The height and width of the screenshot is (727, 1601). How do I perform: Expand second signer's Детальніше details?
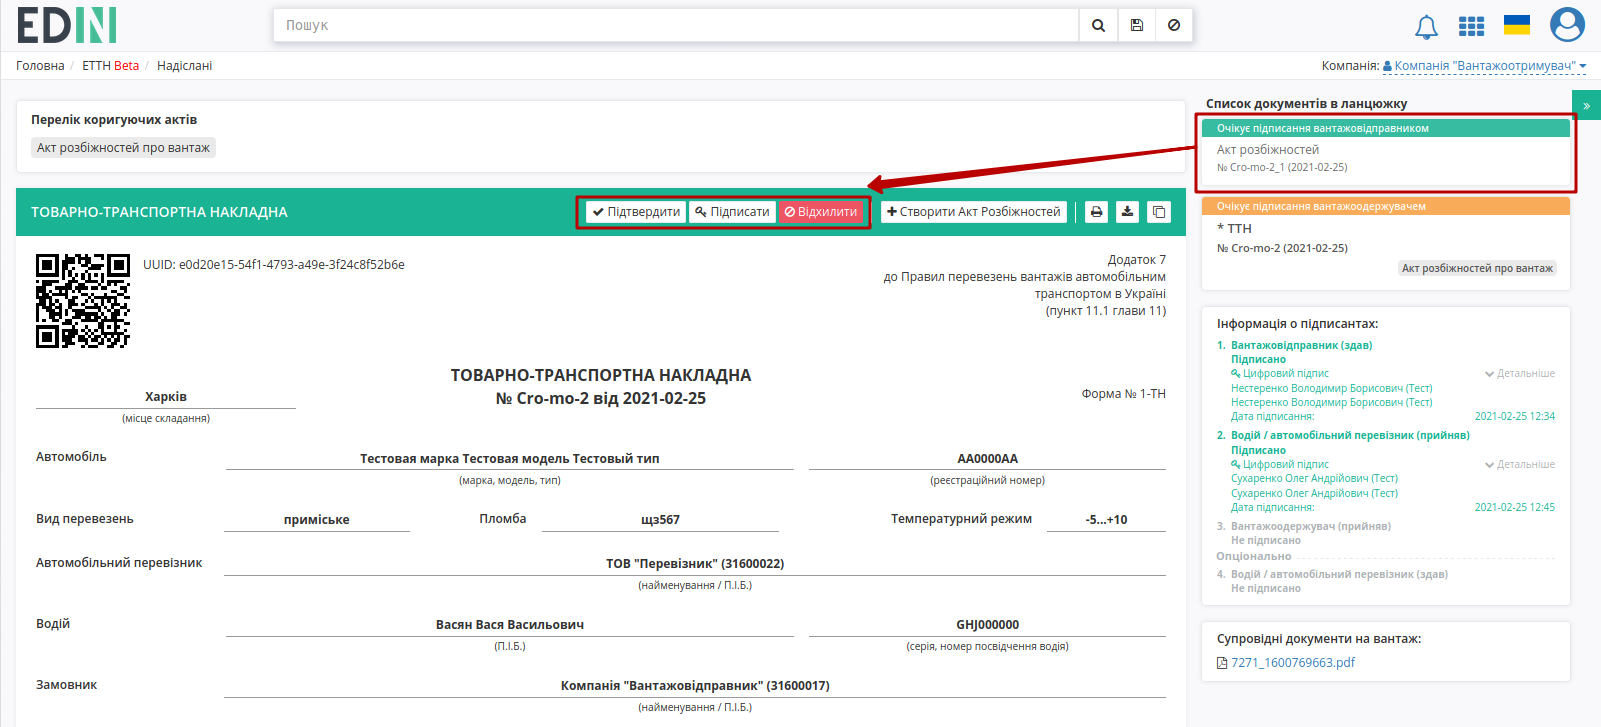click(1520, 464)
